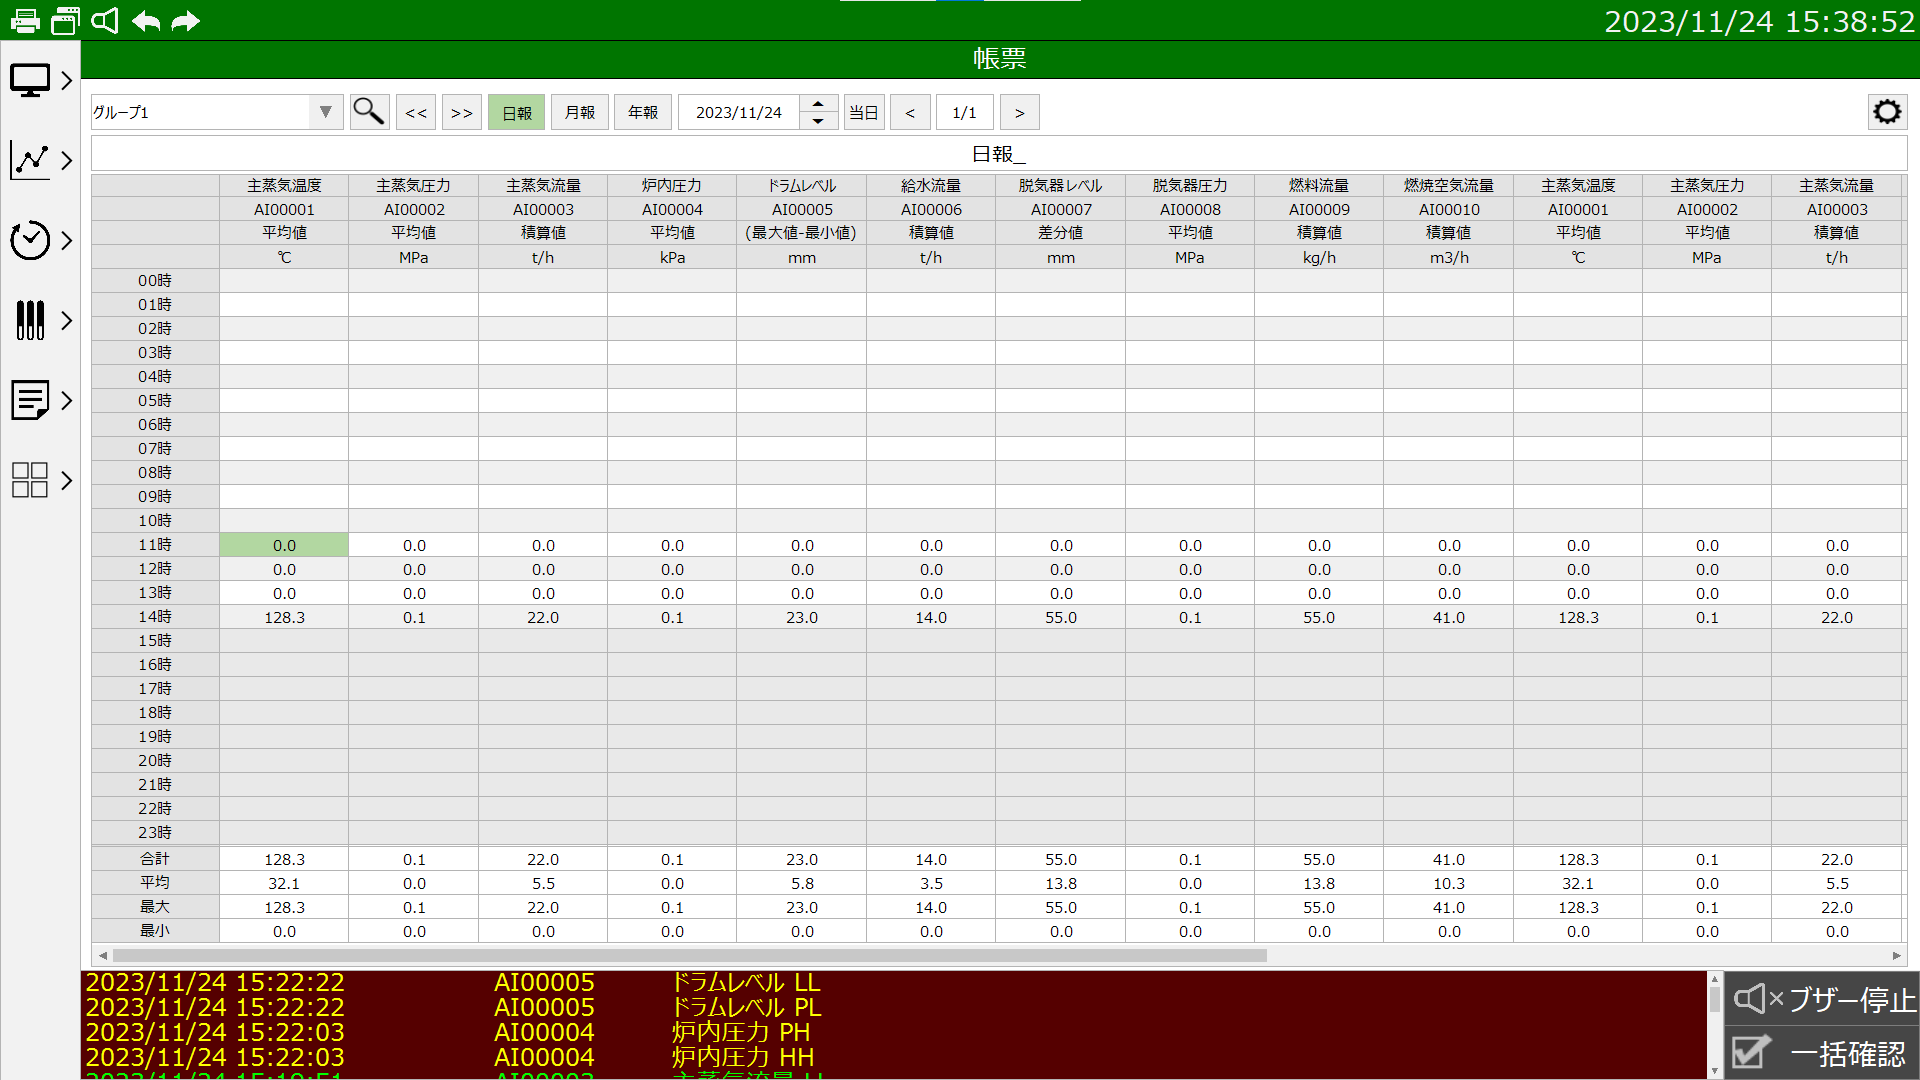Click the AI00008 tag header cell

1190,209
